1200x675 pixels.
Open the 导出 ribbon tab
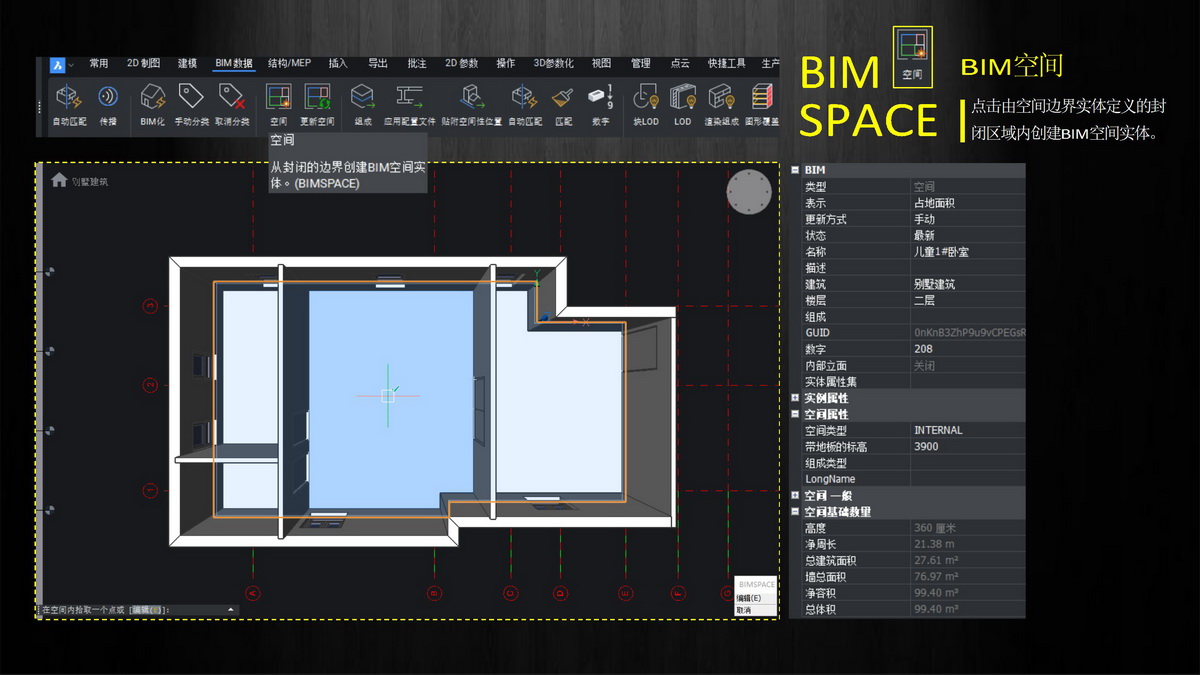378,64
